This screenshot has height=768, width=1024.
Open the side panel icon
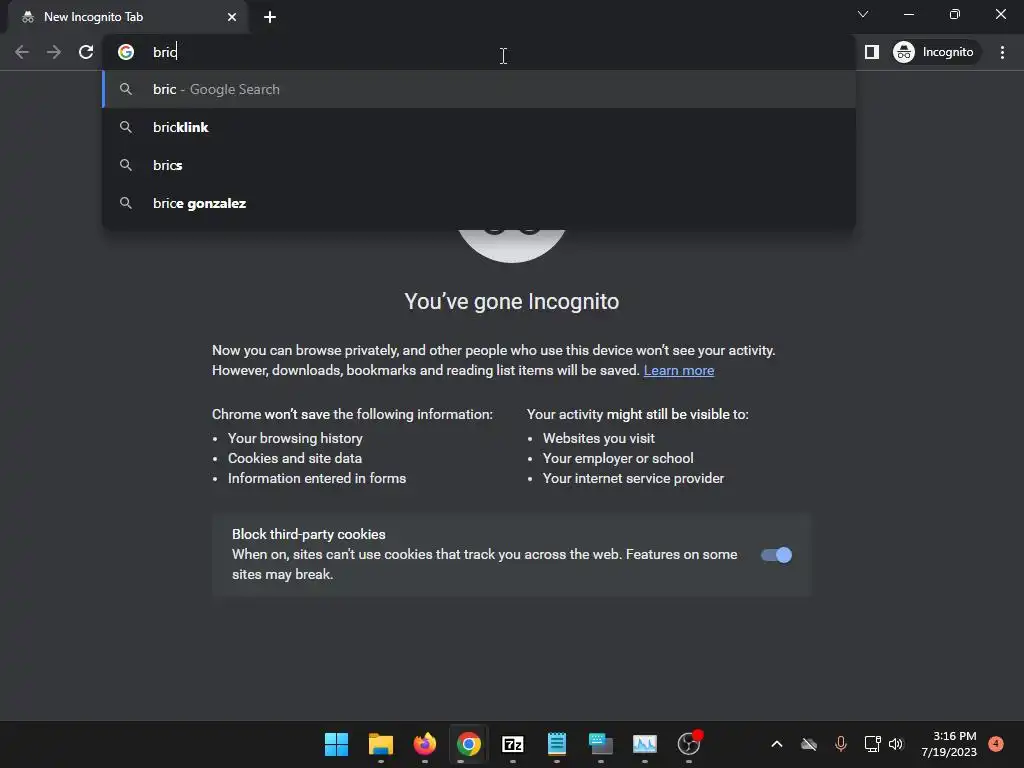pos(871,52)
